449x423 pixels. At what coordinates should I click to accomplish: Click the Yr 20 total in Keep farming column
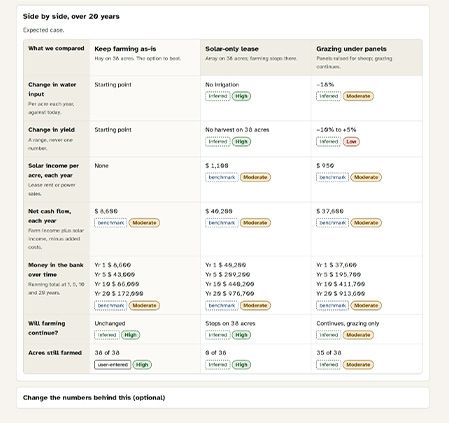119,294
